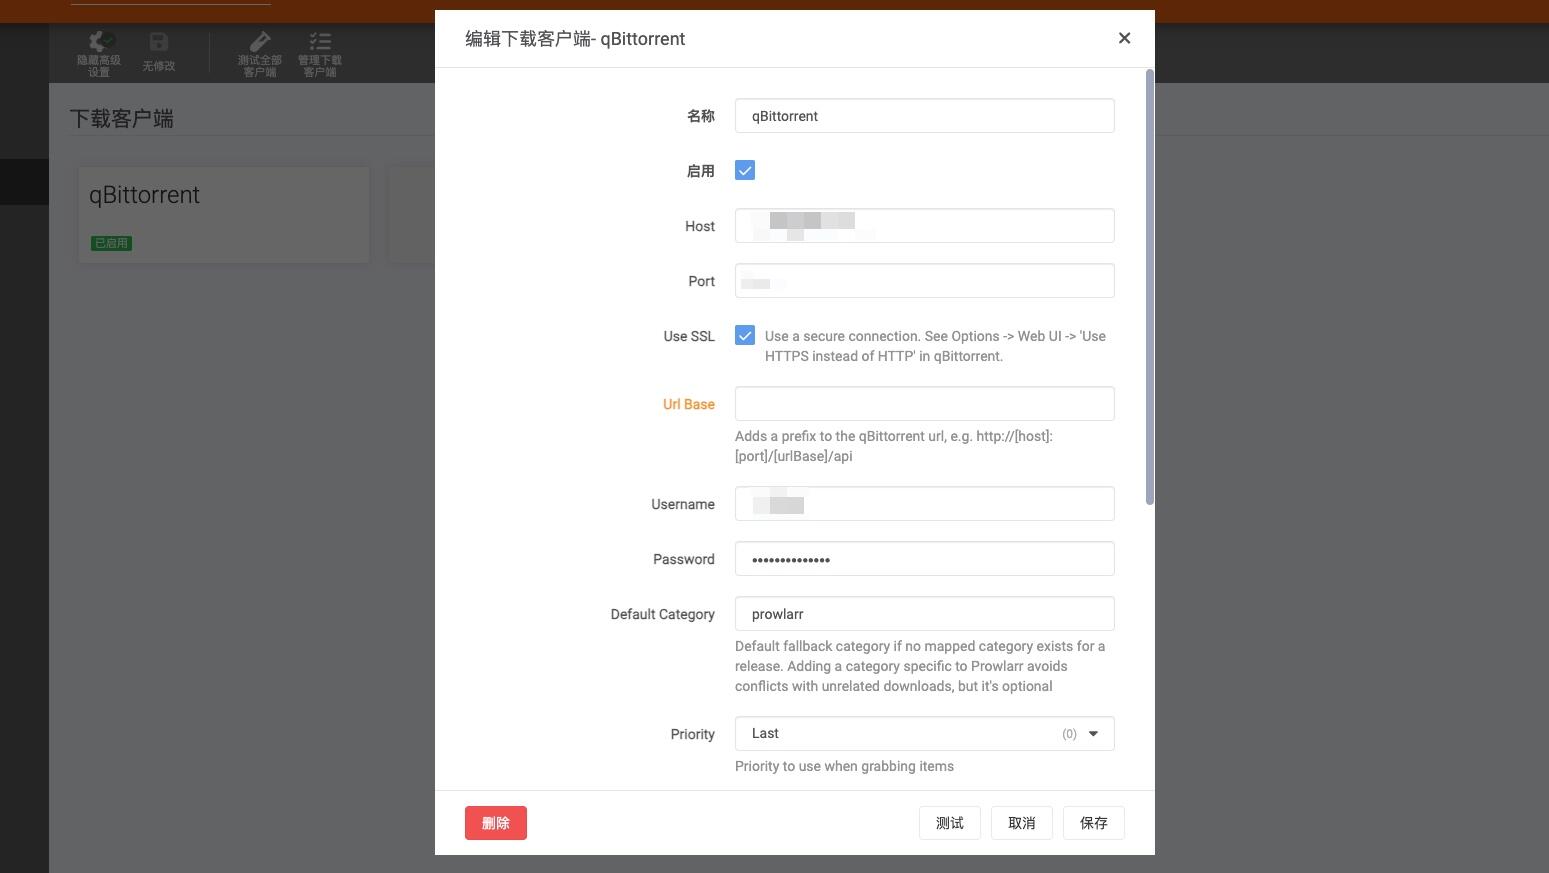Toggle the 启用 checkbox

pyautogui.click(x=745, y=171)
